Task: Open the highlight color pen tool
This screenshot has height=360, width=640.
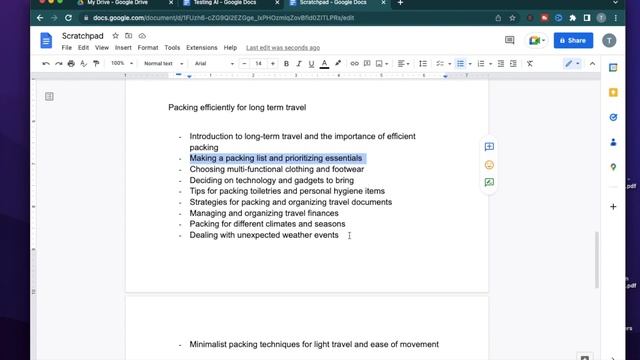Action: click(x=338, y=63)
